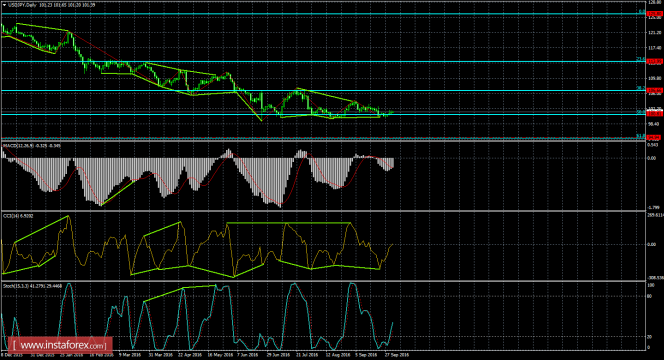Open the www.instaforex.com watermark link
Image resolution: width=664 pixels, height=360 pixels.
60,345
